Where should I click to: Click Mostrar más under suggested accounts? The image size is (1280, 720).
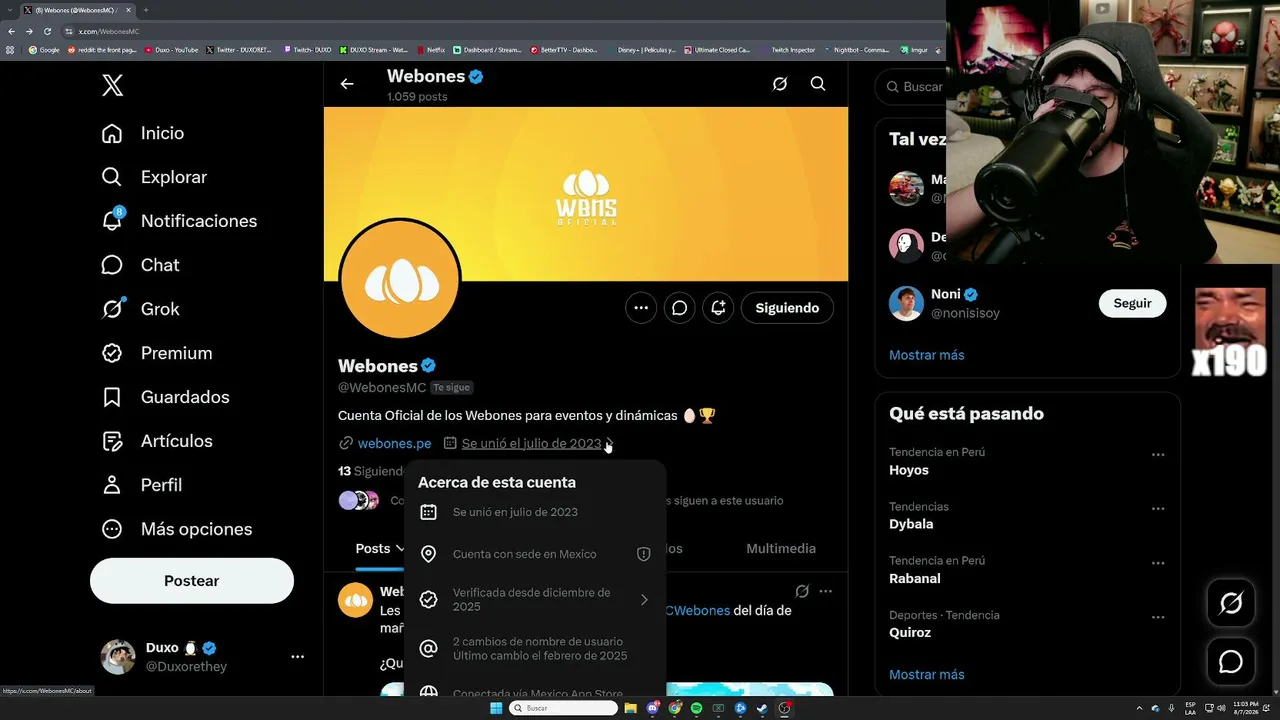click(927, 355)
